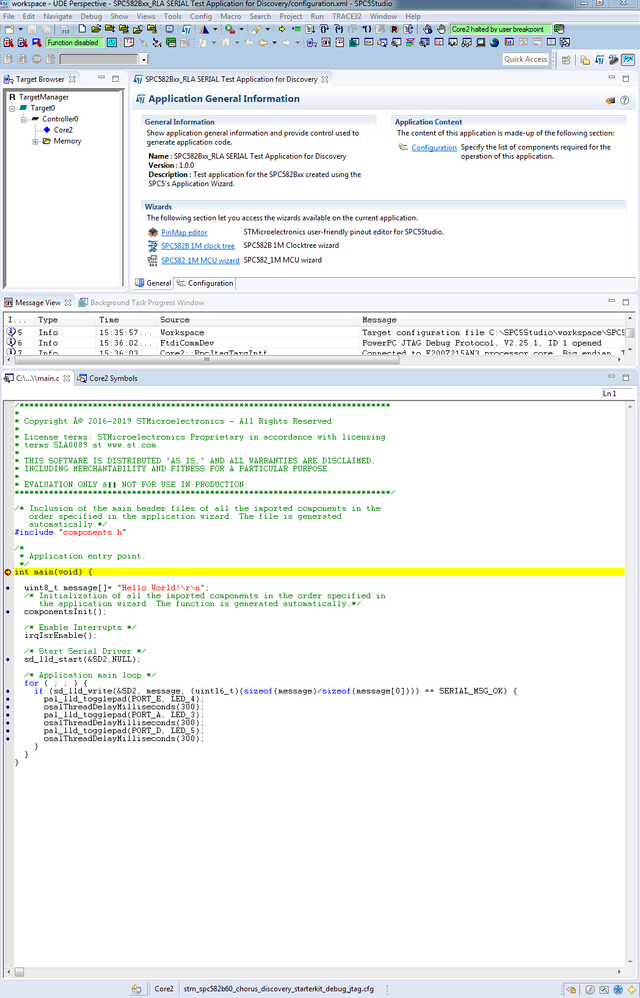Click the code editor horizontal scrollbar thumb

point(20,972)
